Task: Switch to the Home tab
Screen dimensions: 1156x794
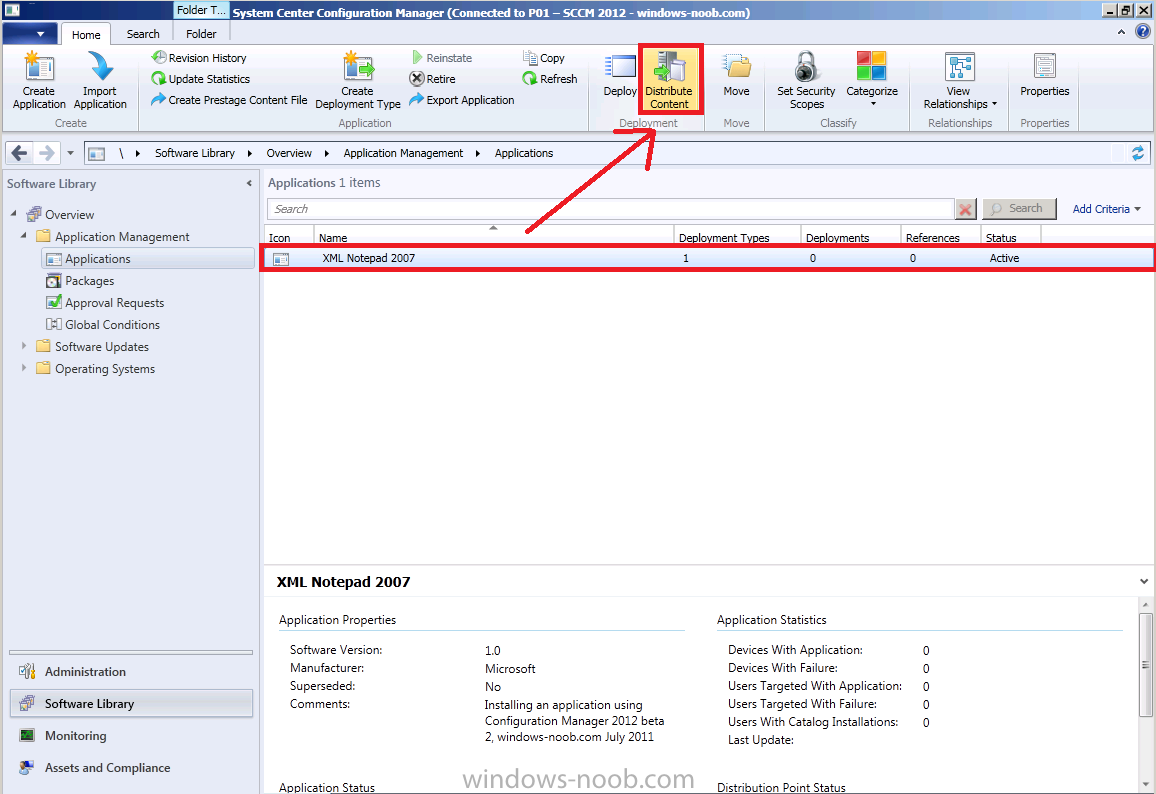Action: point(86,35)
